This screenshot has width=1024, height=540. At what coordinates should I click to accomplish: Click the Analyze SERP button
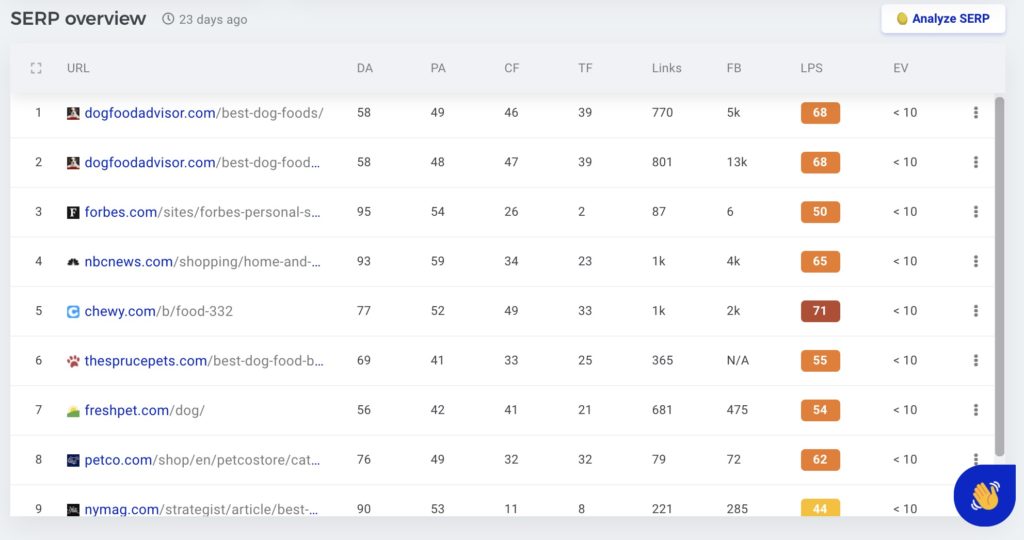943,19
